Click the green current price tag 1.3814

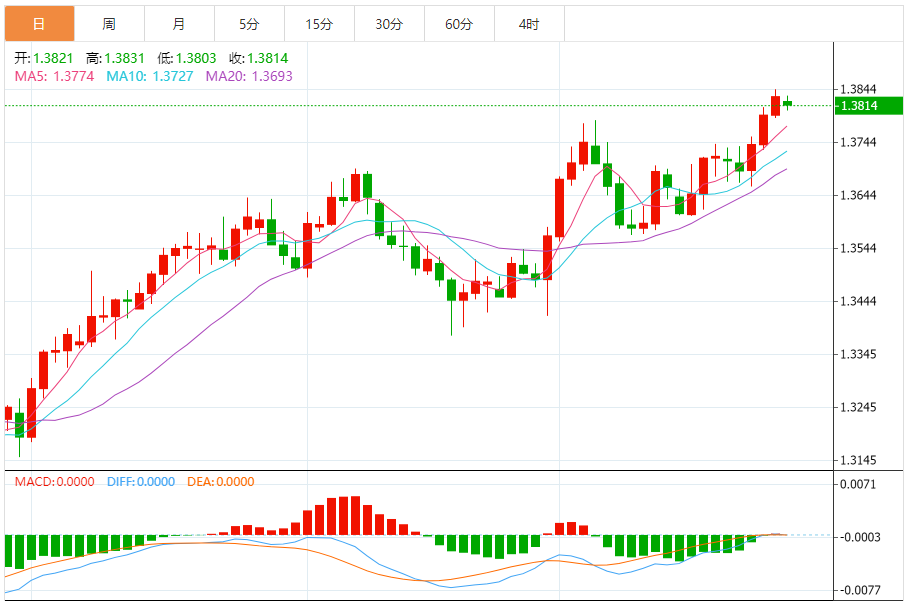869,106
